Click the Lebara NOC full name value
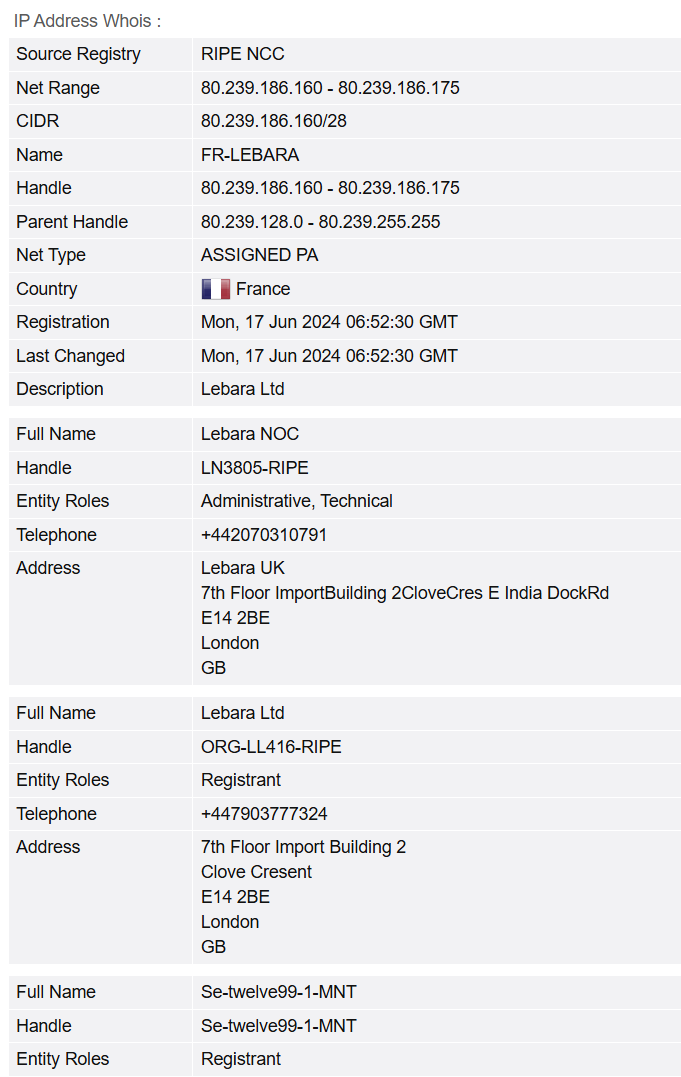The width and height of the screenshot is (681, 1077). coord(250,434)
